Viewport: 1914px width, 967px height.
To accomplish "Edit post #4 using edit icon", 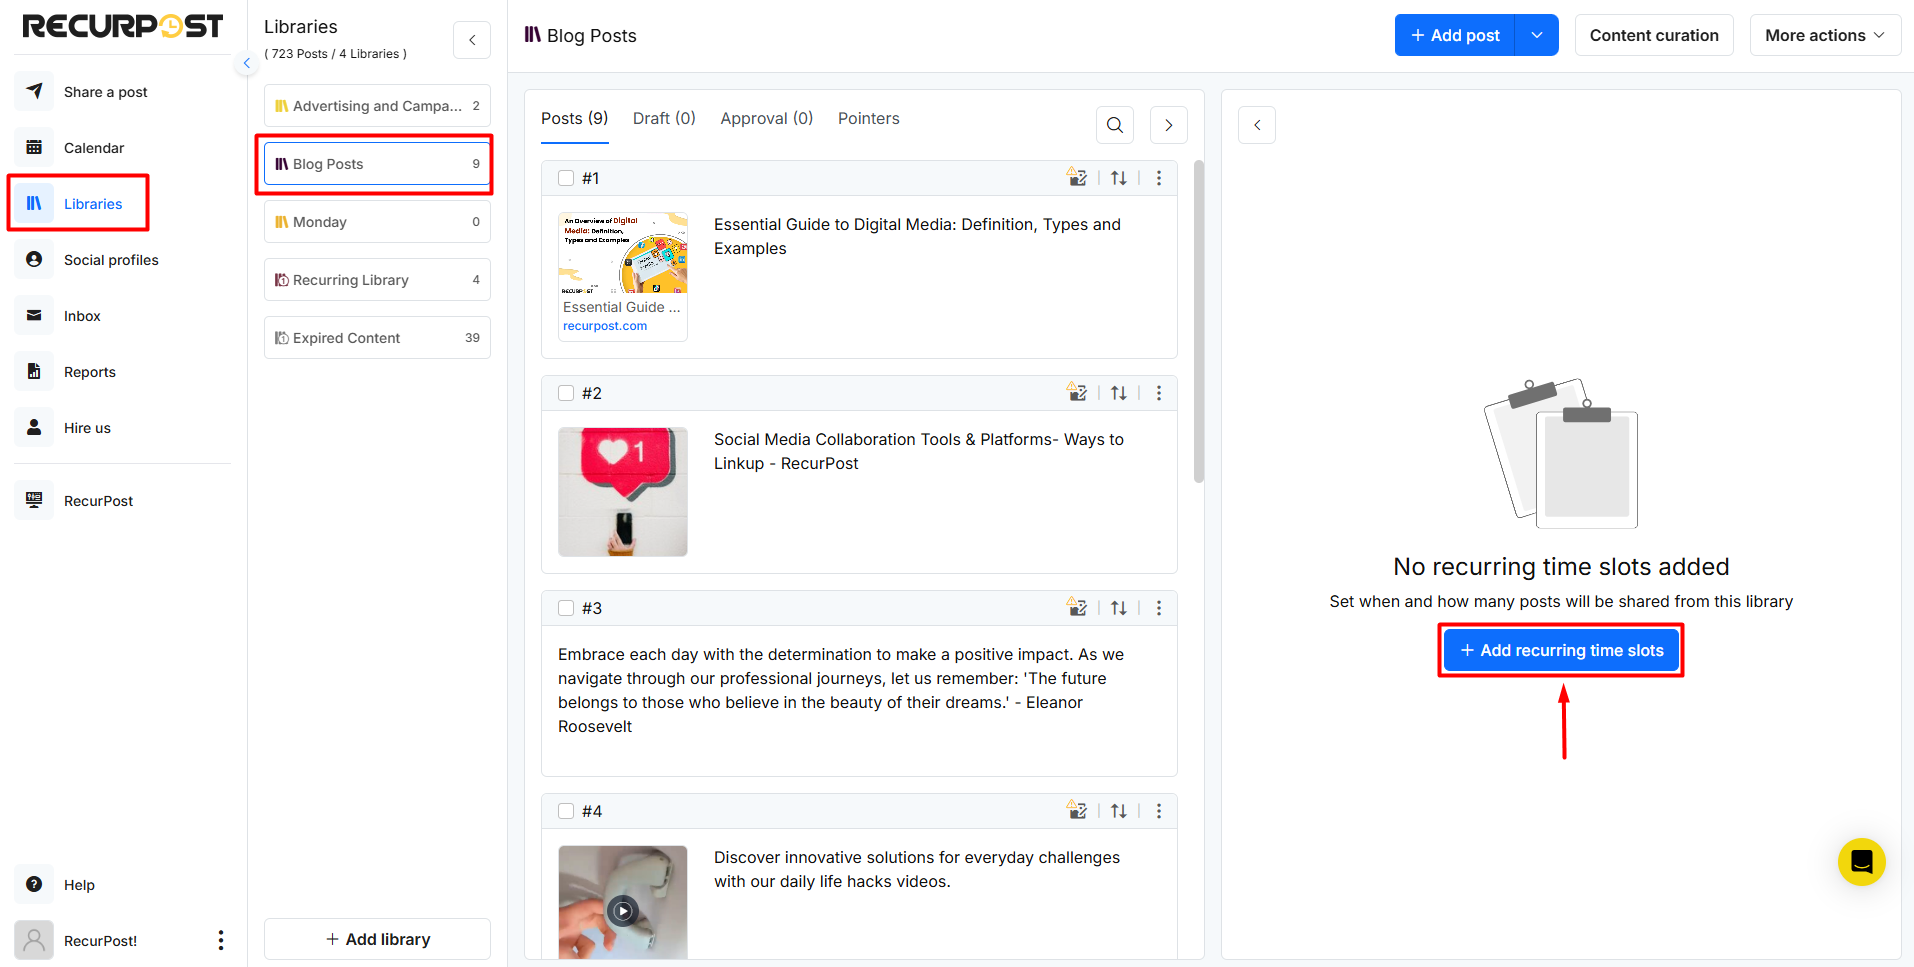I will point(1077,810).
